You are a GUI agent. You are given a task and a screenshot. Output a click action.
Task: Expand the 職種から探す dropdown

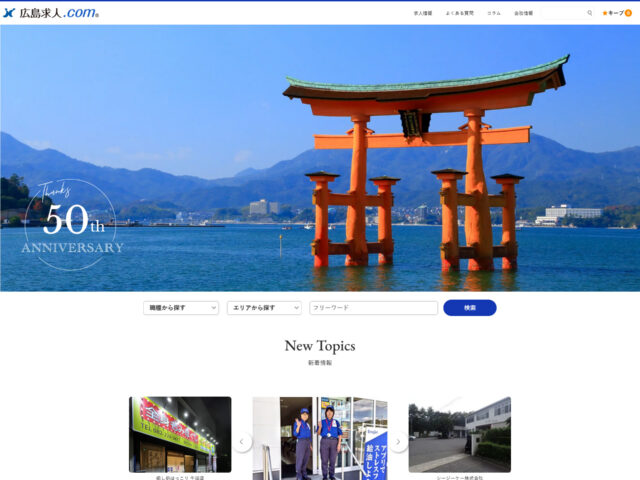181,308
